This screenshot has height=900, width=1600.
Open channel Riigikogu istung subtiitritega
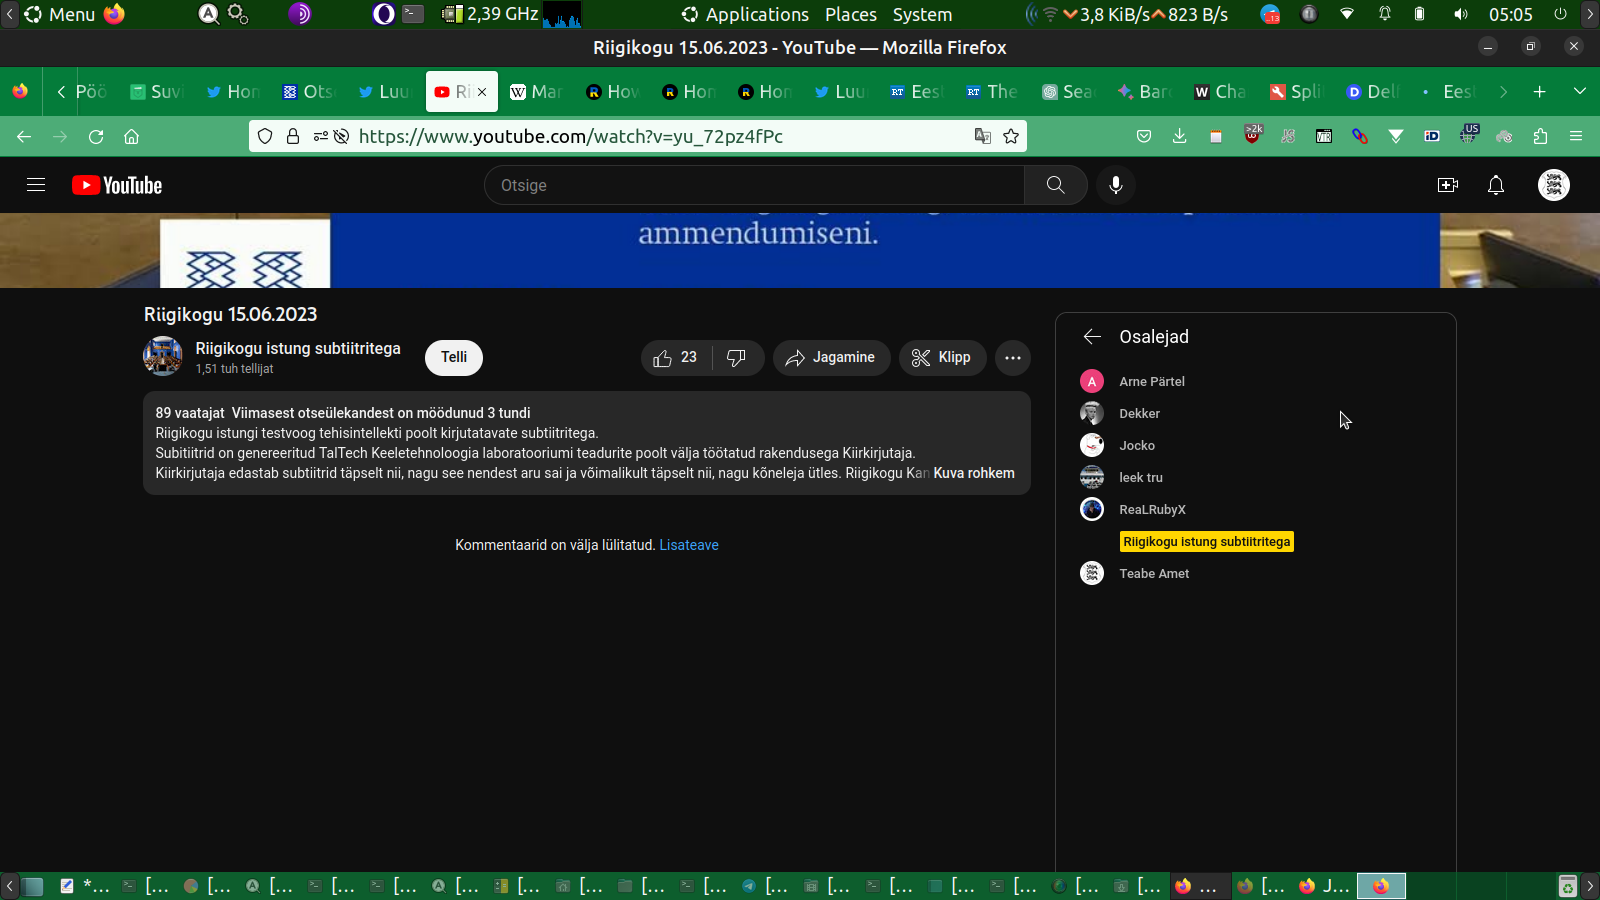(298, 348)
